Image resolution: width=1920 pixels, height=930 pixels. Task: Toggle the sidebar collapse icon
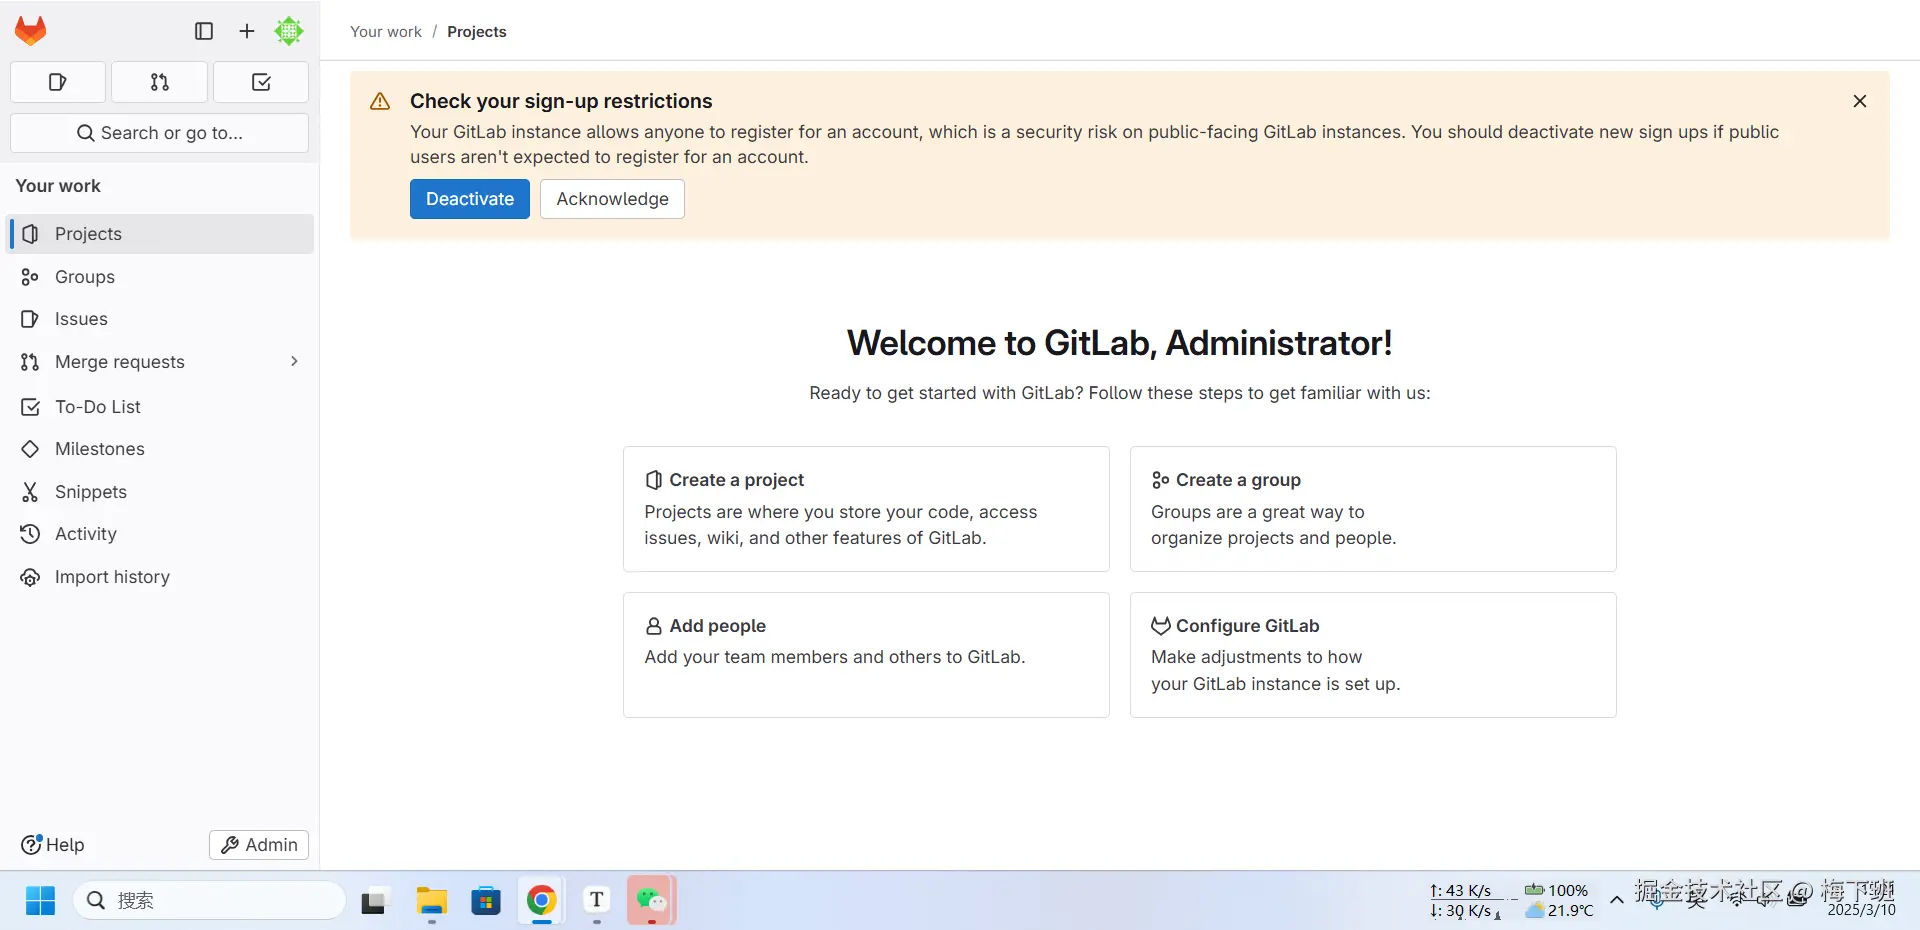(x=204, y=31)
